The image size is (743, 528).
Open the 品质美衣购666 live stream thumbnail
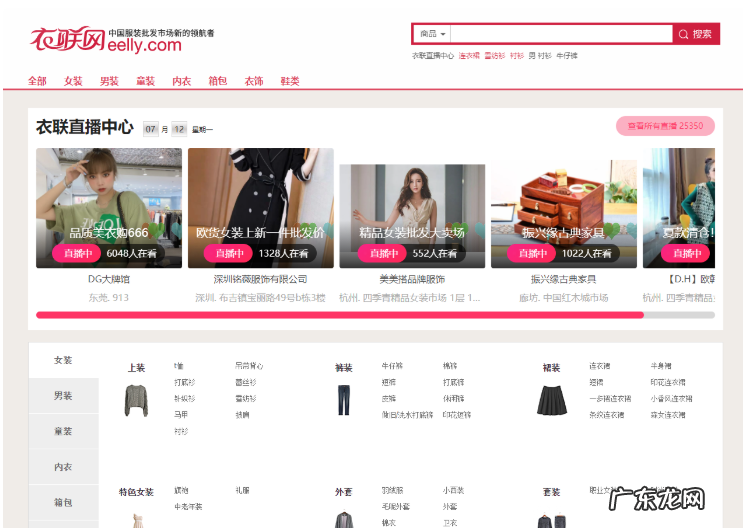109,208
